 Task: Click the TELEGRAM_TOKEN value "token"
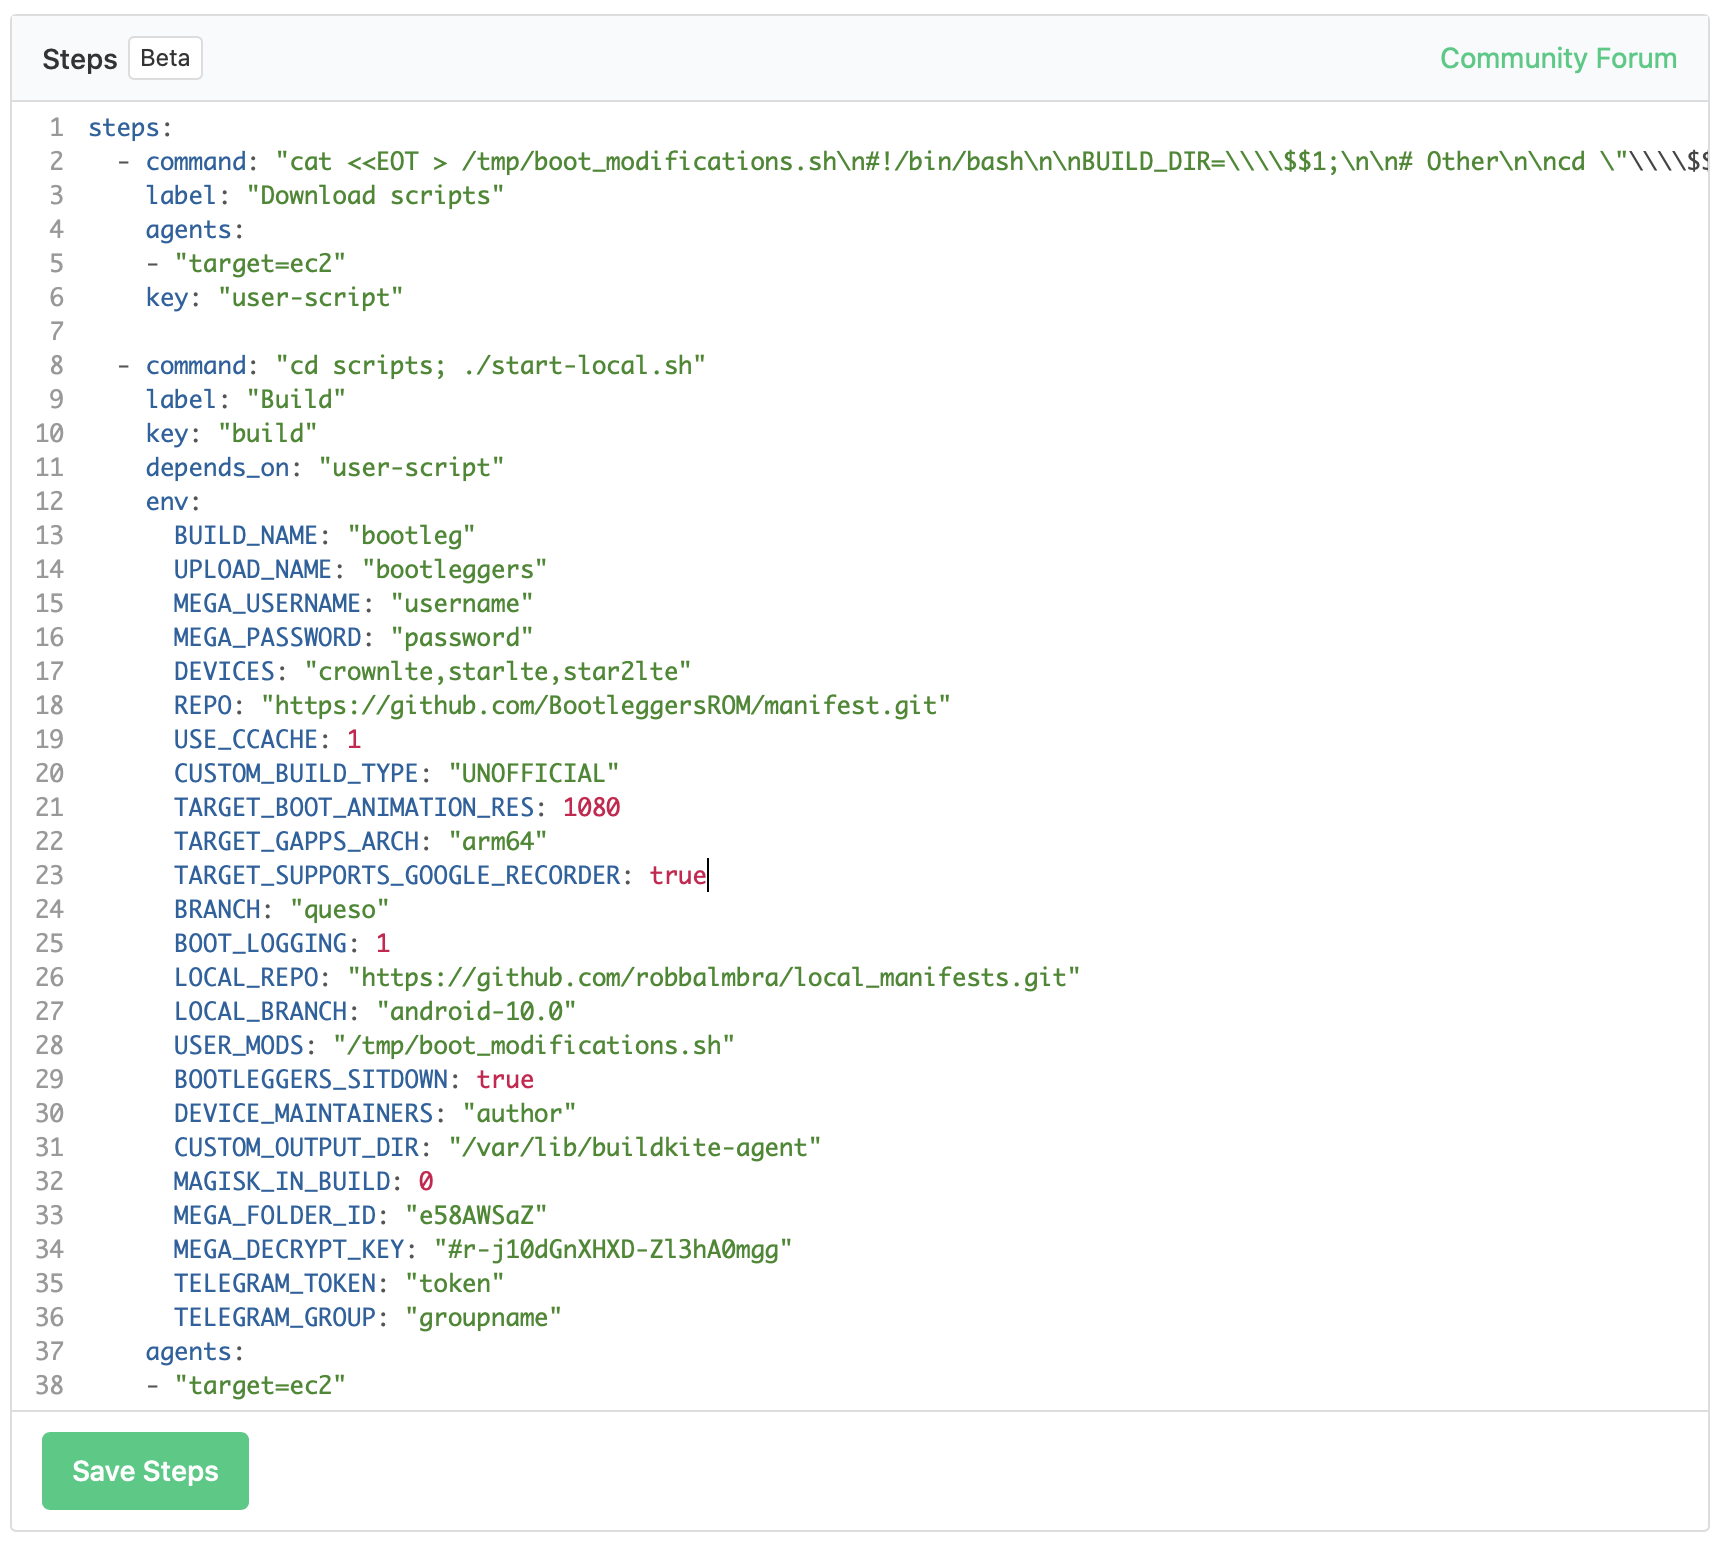[455, 1284]
